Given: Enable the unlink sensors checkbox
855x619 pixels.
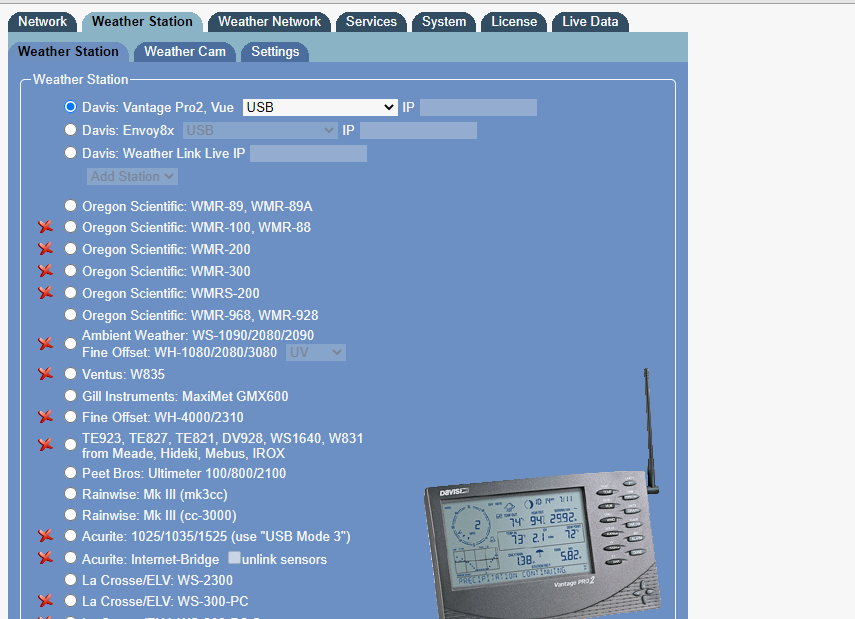Looking at the screenshot, I should point(234,558).
